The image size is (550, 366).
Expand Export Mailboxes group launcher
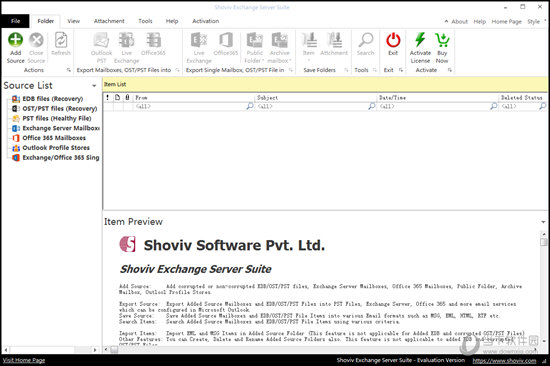click(x=177, y=70)
